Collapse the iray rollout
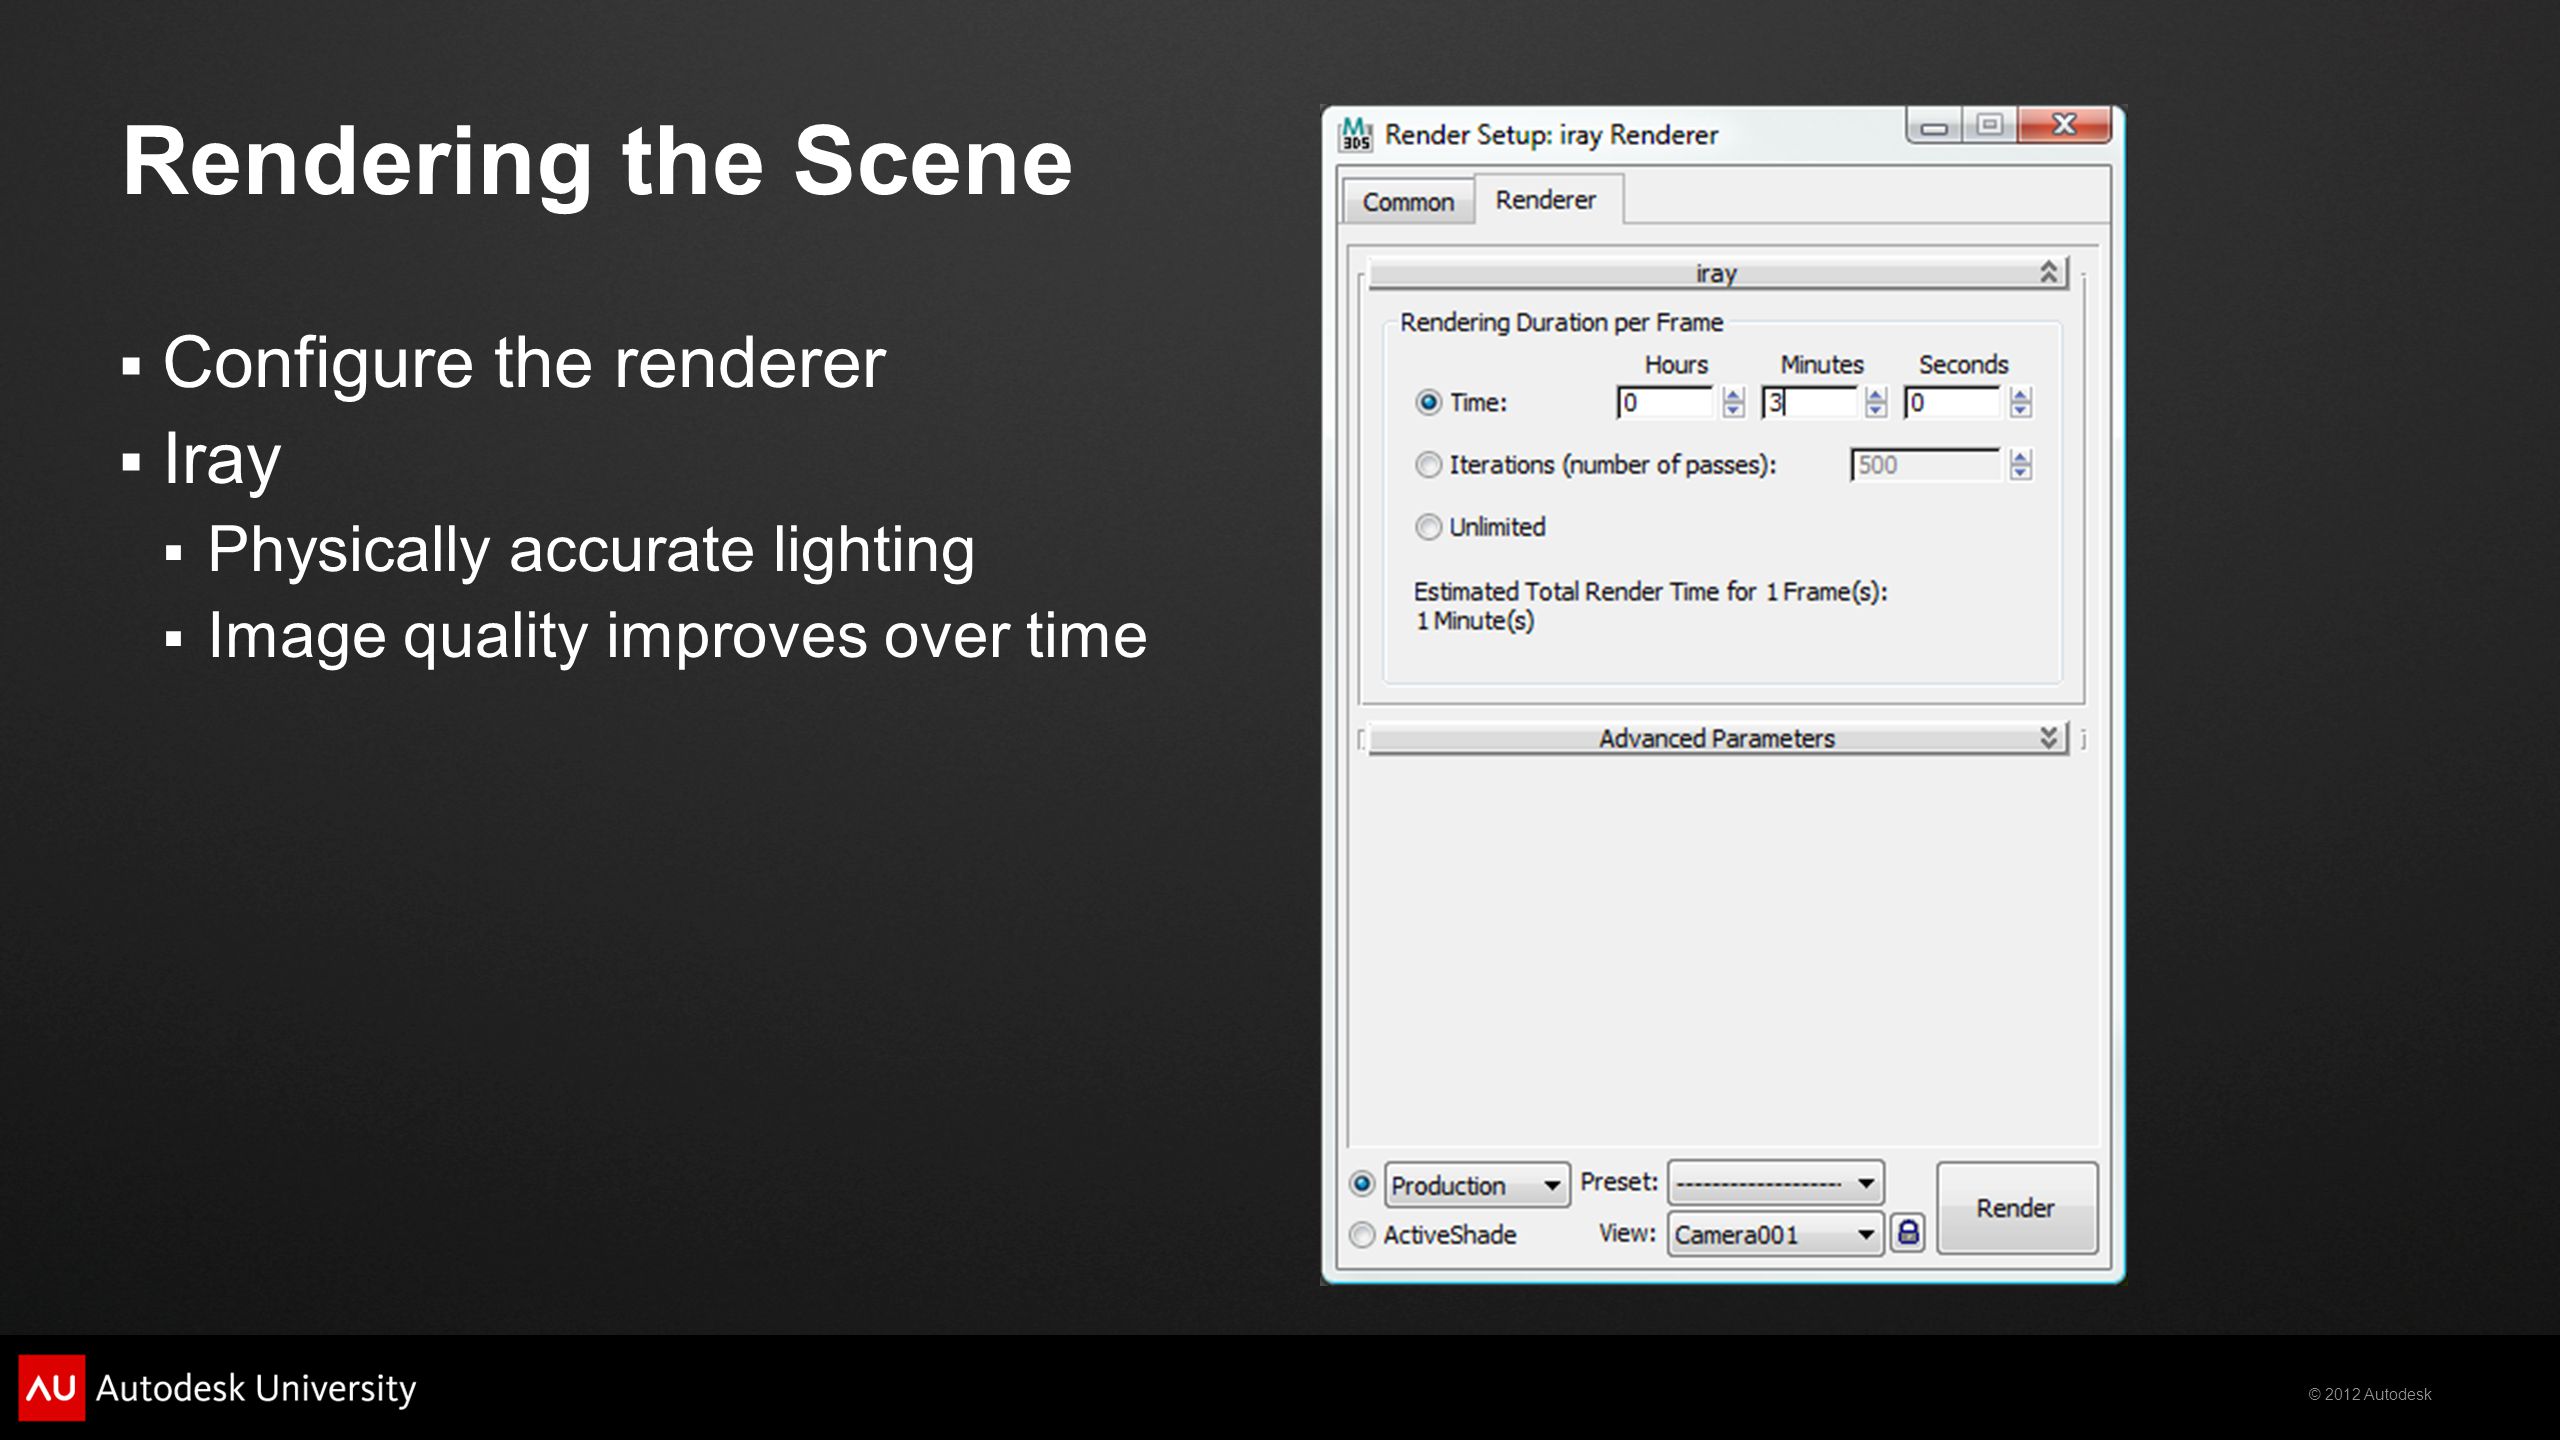The image size is (2560, 1440). coord(1717,273)
